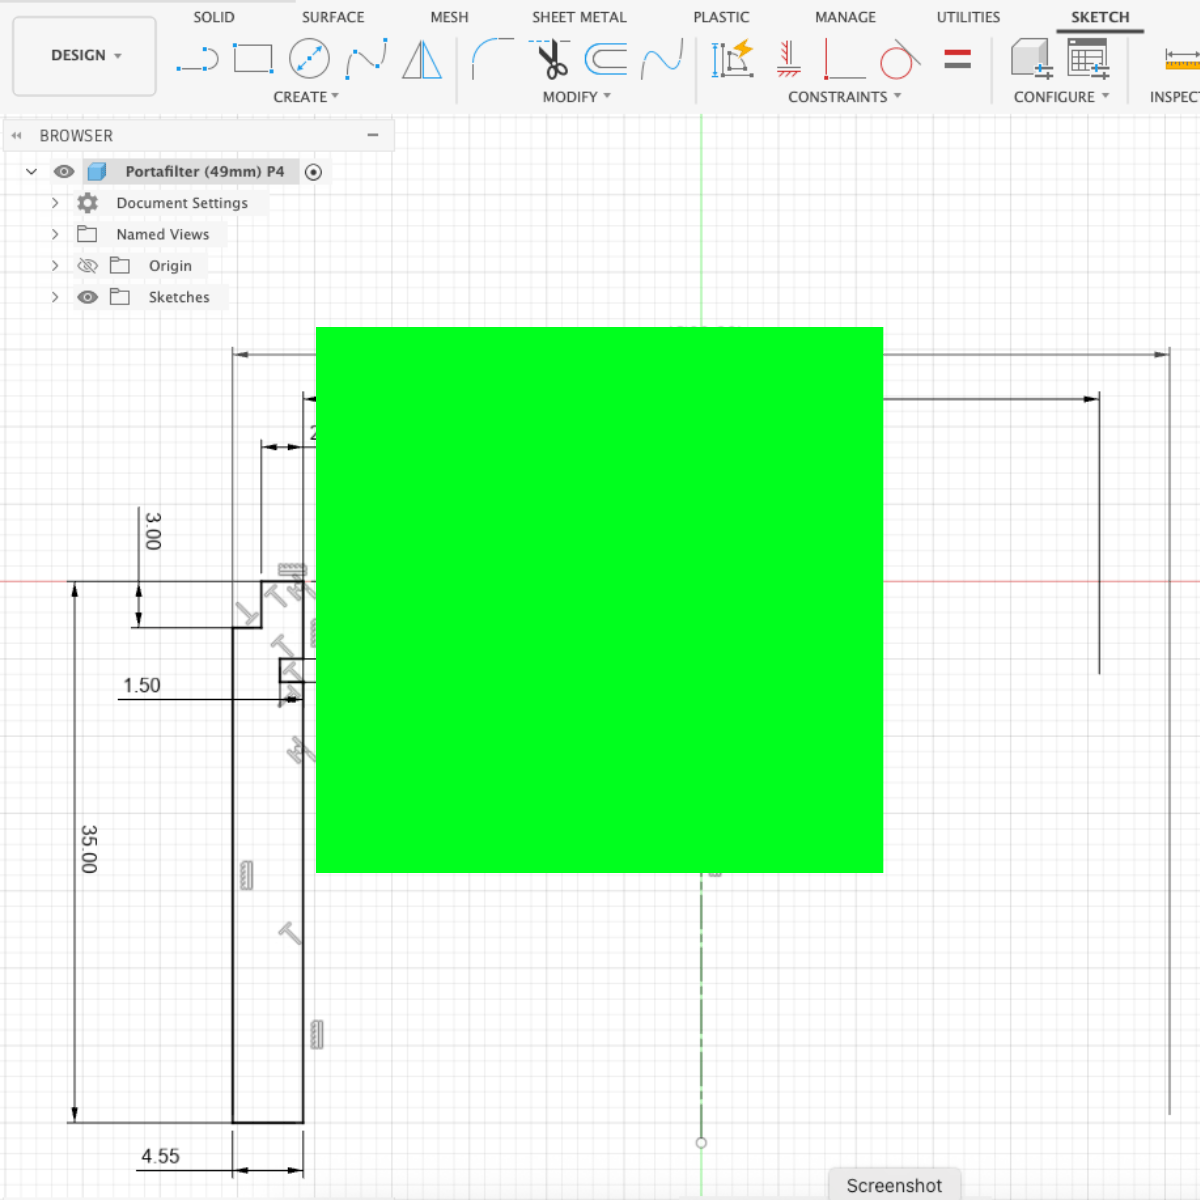Click the Offset tool icon
1200x1200 pixels.
[x=606, y=60]
